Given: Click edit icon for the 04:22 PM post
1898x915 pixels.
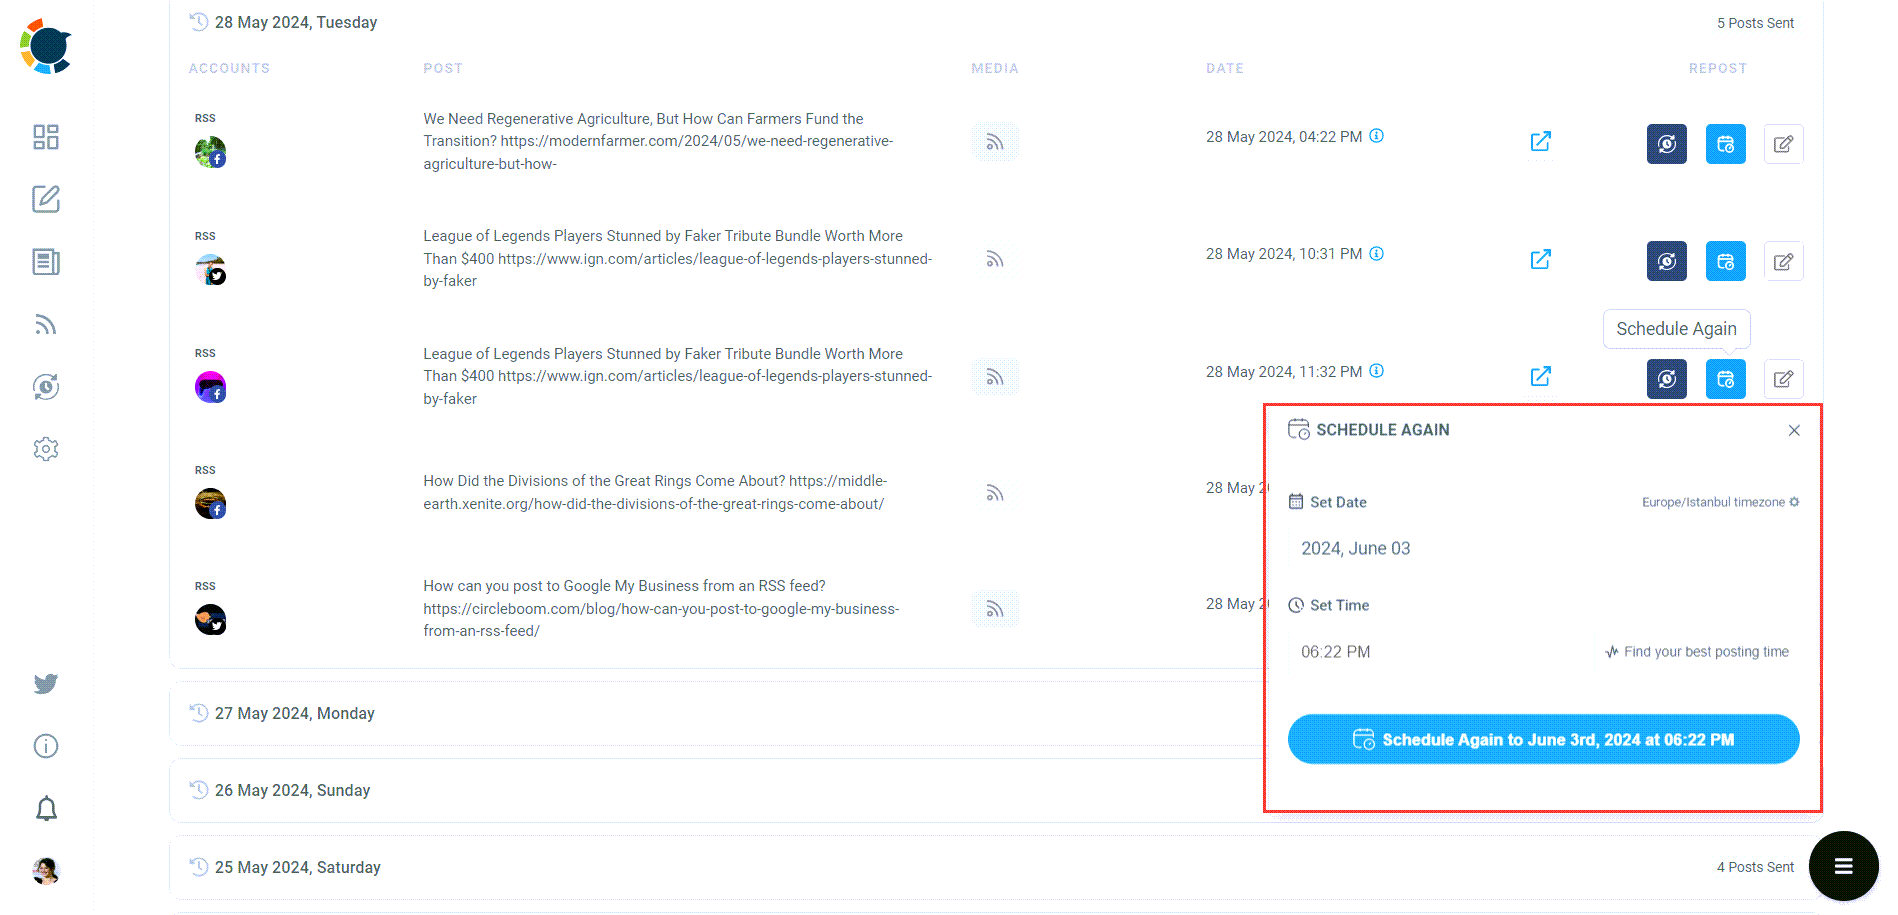Looking at the screenshot, I should (x=1783, y=144).
